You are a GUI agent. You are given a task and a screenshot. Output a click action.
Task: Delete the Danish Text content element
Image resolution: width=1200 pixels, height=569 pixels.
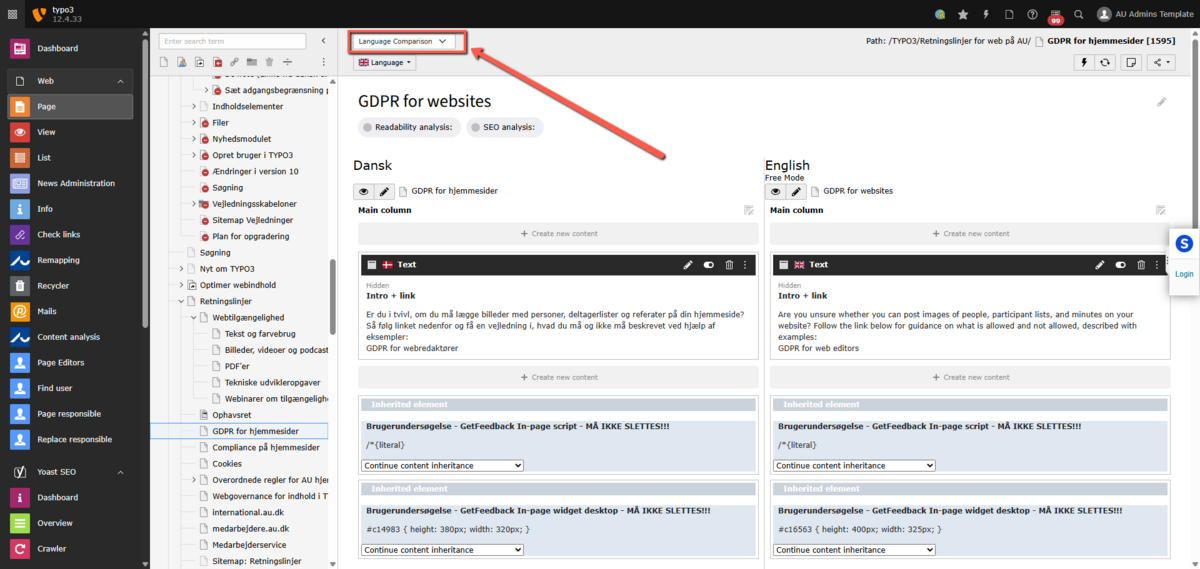point(729,265)
